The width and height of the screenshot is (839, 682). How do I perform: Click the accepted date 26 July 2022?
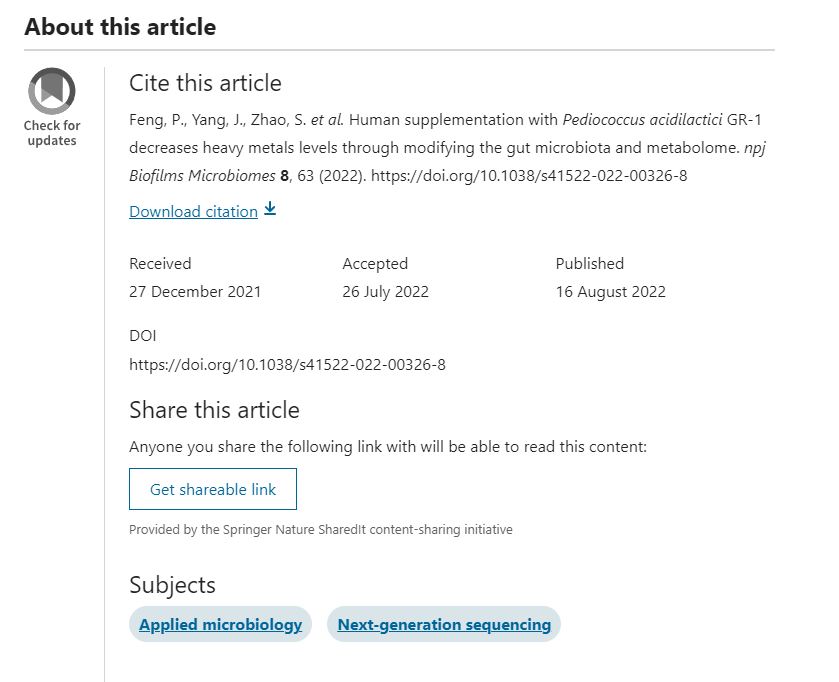pyautogui.click(x=385, y=292)
